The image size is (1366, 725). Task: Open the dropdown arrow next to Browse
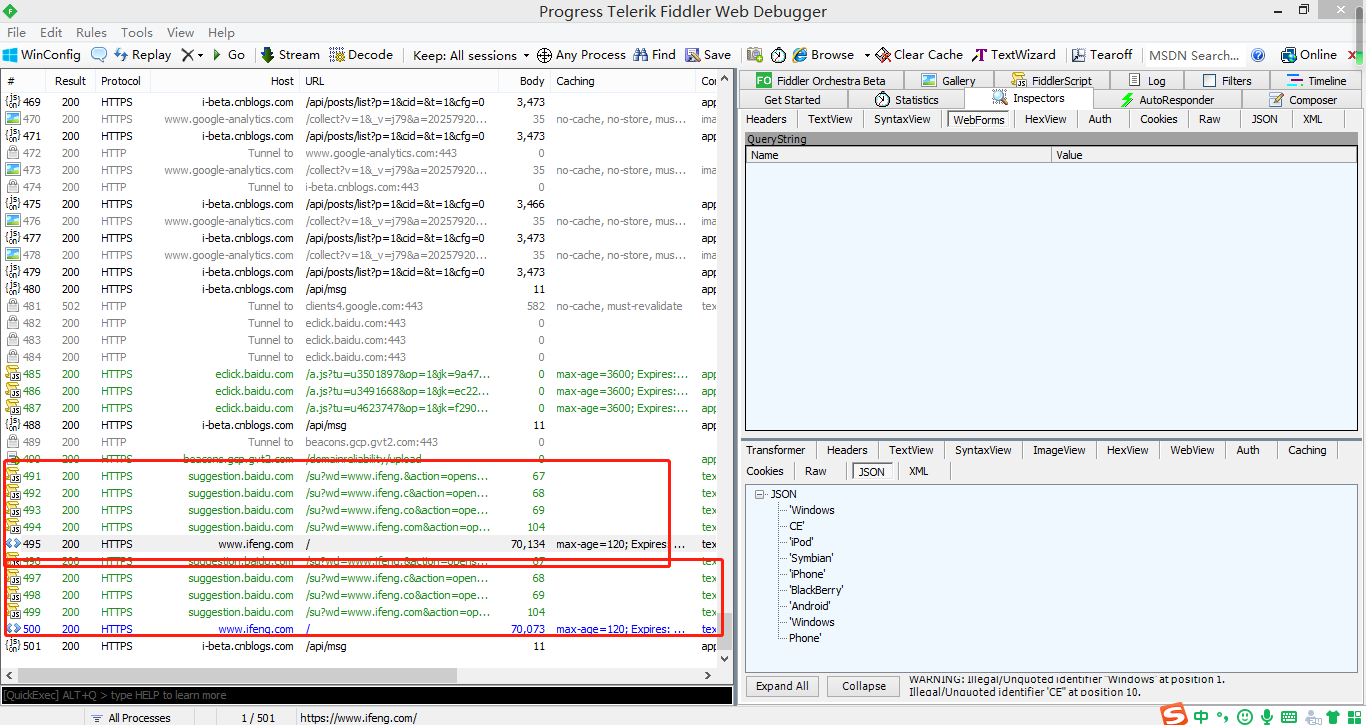pos(867,55)
